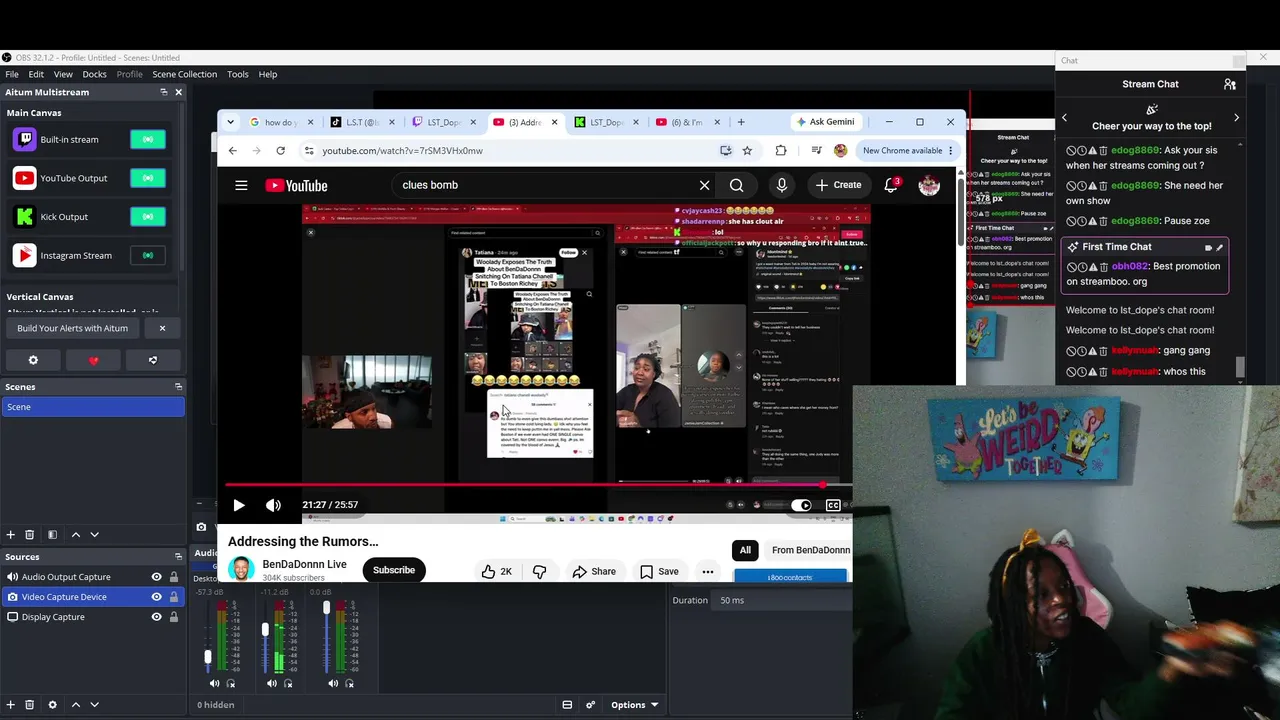Open the Docks menu
1280x720 pixels.
coord(94,74)
